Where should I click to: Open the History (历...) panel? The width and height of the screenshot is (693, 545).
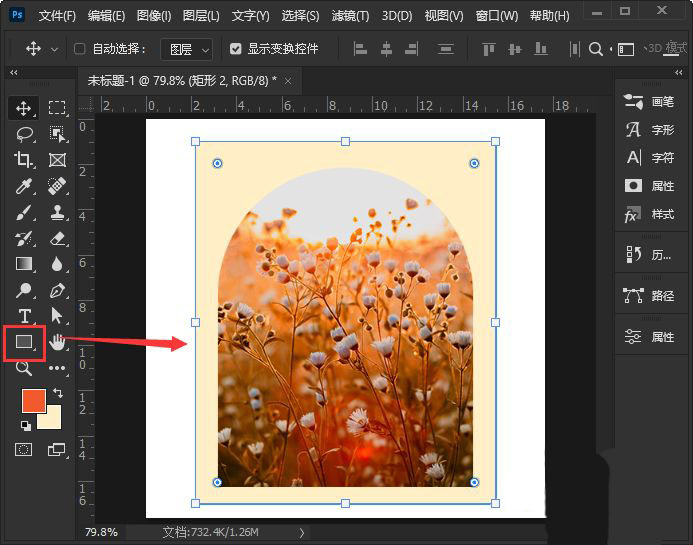(649, 255)
